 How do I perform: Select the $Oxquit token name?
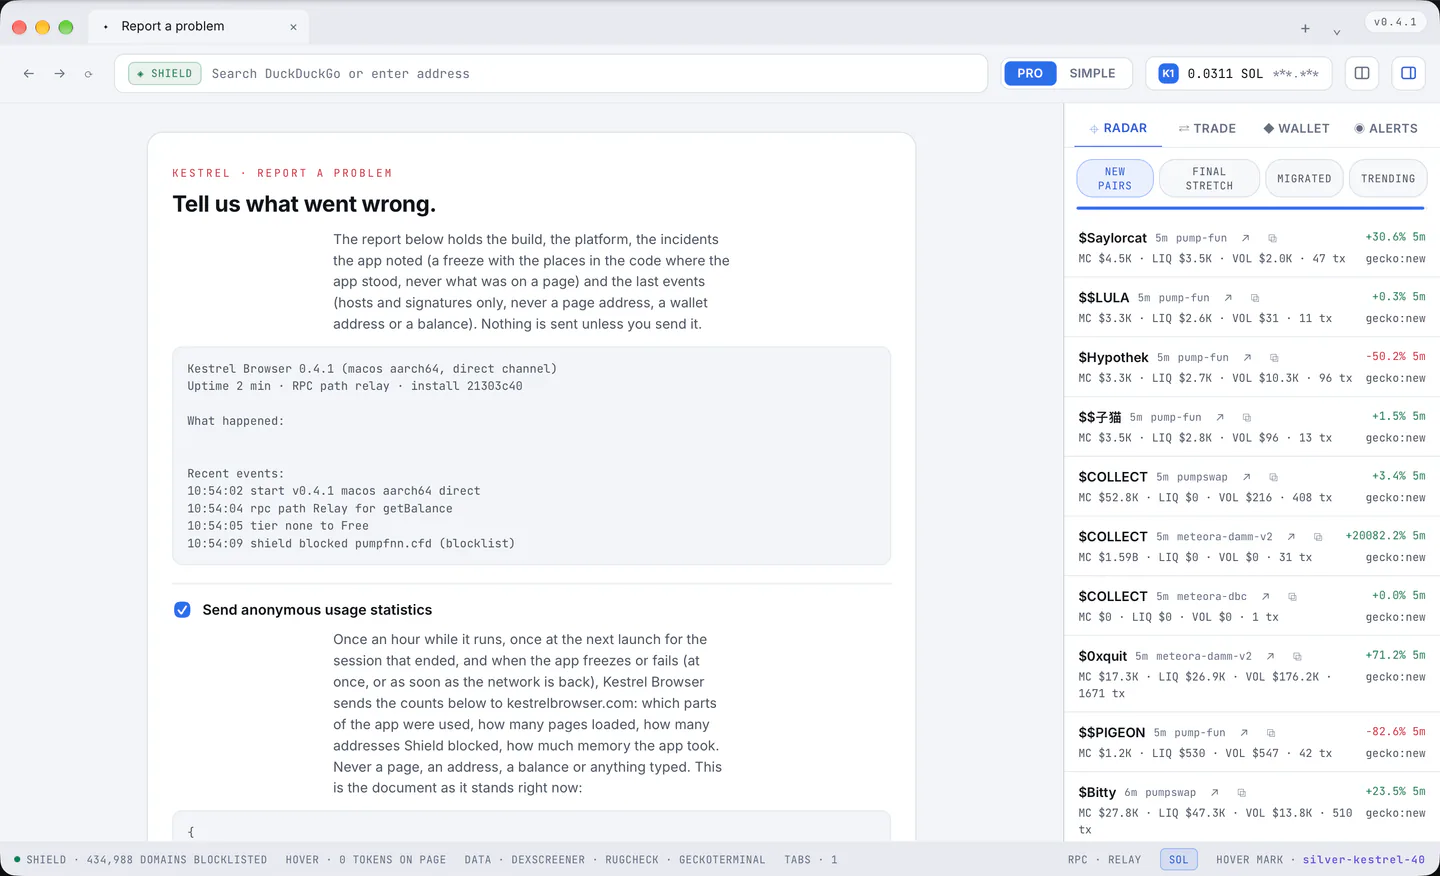click(x=1102, y=657)
